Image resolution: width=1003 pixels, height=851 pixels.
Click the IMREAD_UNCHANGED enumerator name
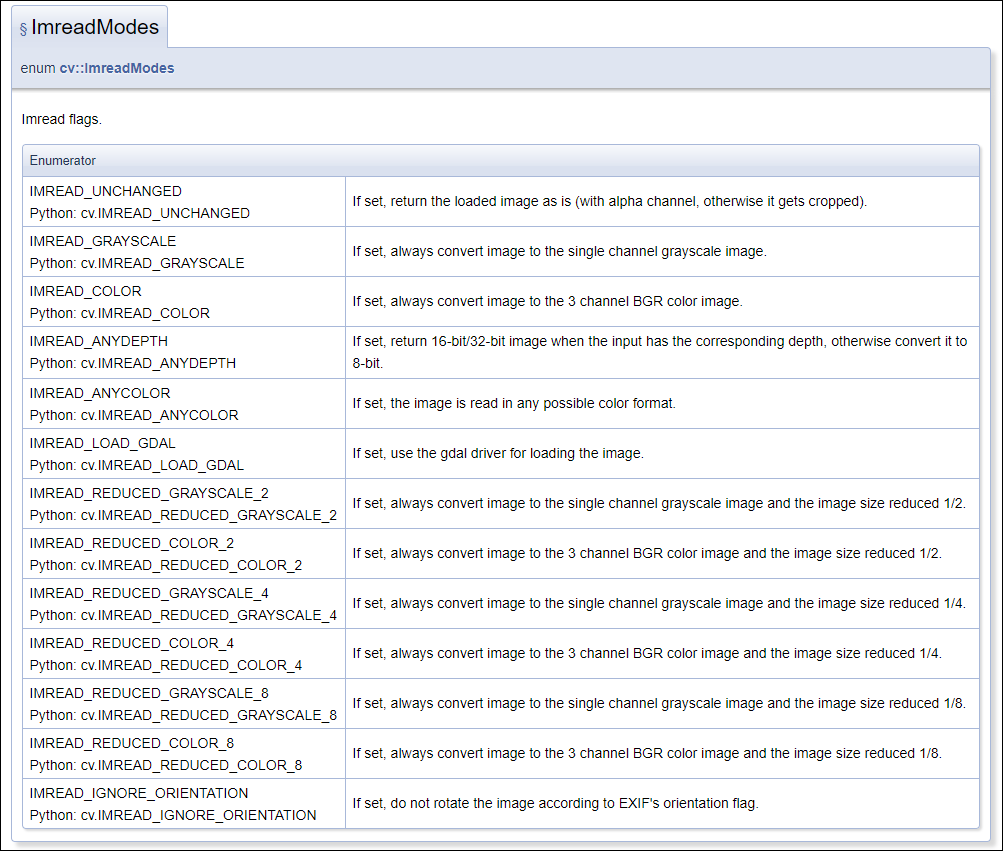[106, 191]
